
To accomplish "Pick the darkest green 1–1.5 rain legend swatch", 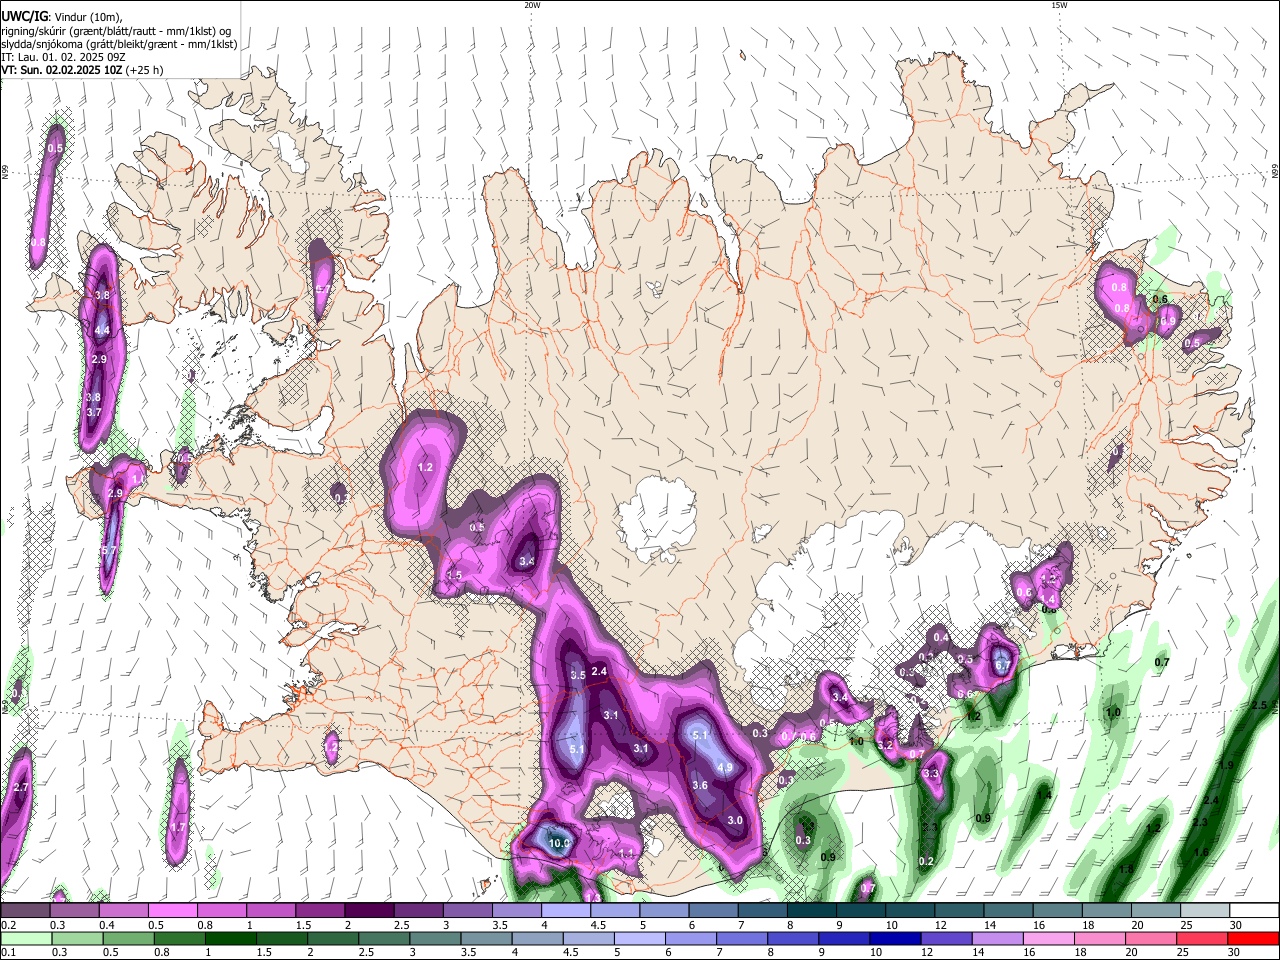I will (230, 938).
